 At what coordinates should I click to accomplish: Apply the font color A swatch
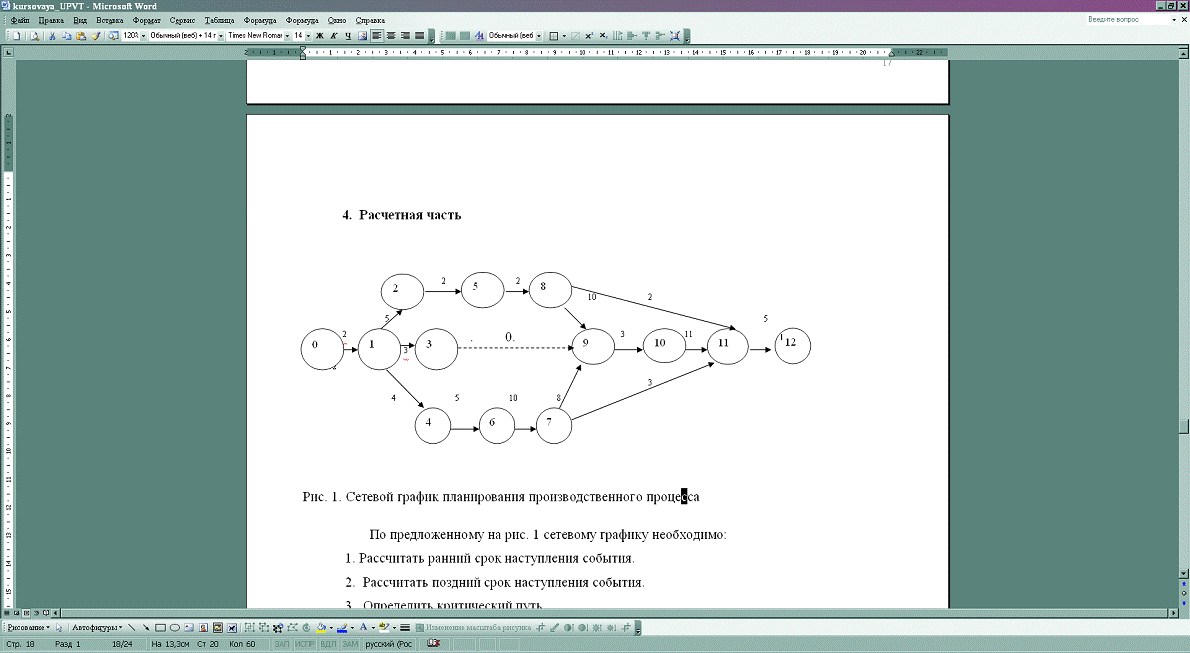coord(364,628)
